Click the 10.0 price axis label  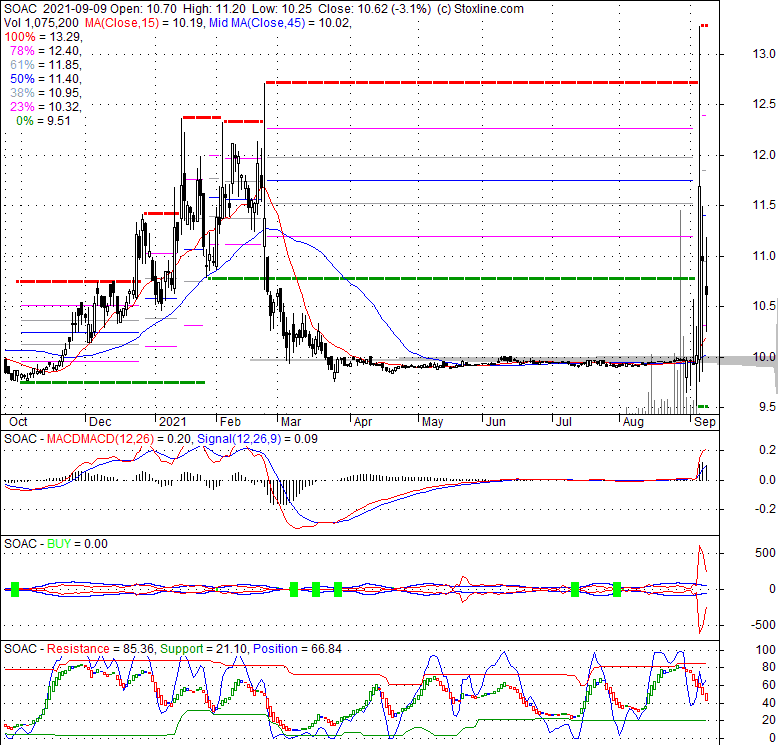pos(764,357)
